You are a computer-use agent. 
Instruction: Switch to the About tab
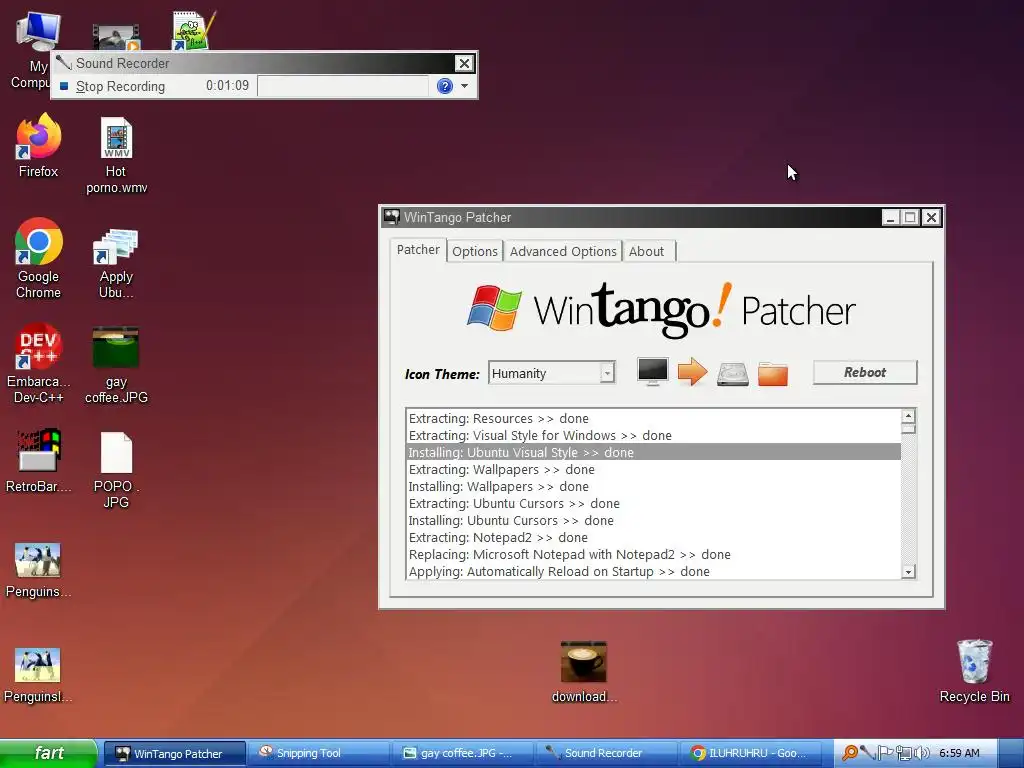[x=646, y=251]
